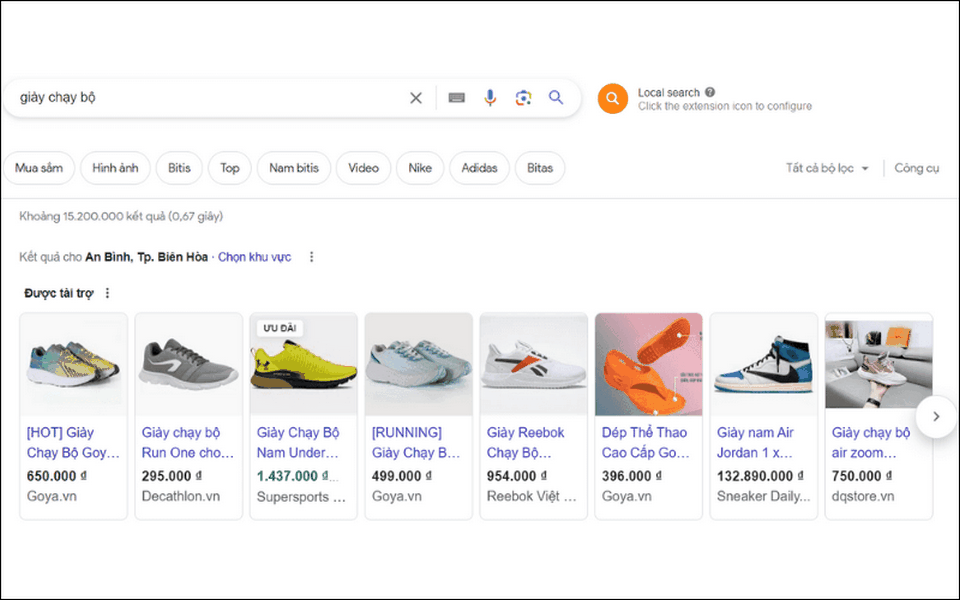Open Dép Thể Thao Cao Cấp link
960x600 pixels.
tap(645, 443)
